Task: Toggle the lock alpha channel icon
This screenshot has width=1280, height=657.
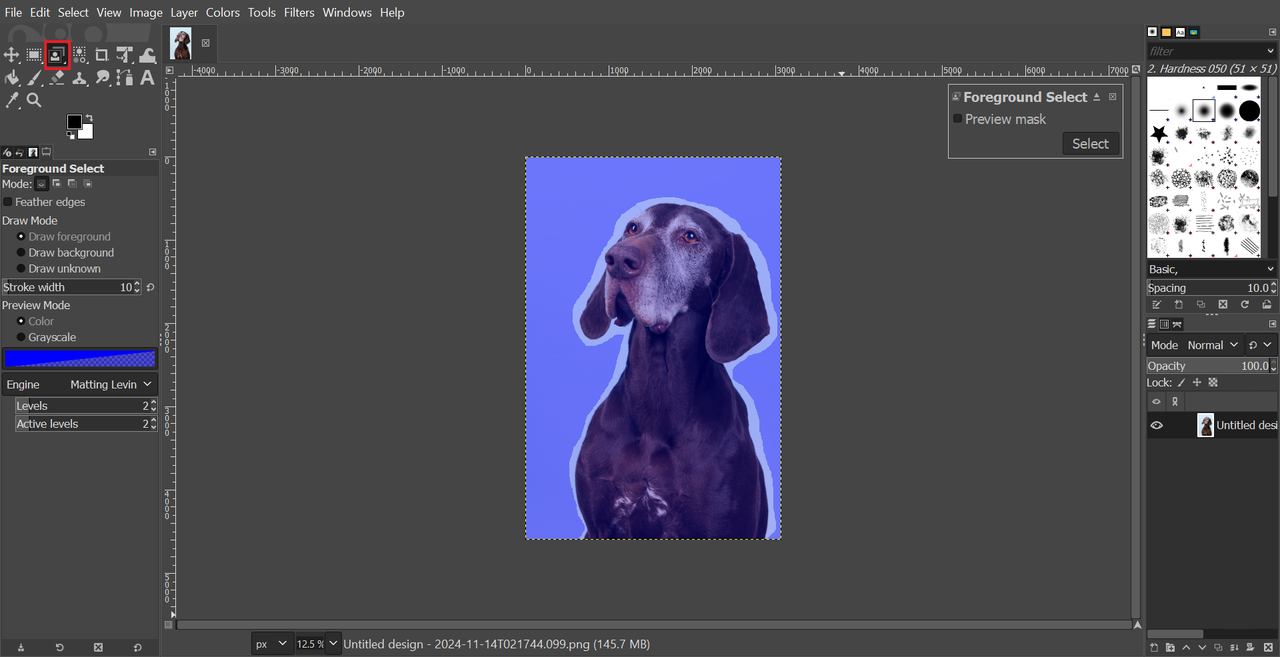Action: pyautogui.click(x=1213, y=383)
